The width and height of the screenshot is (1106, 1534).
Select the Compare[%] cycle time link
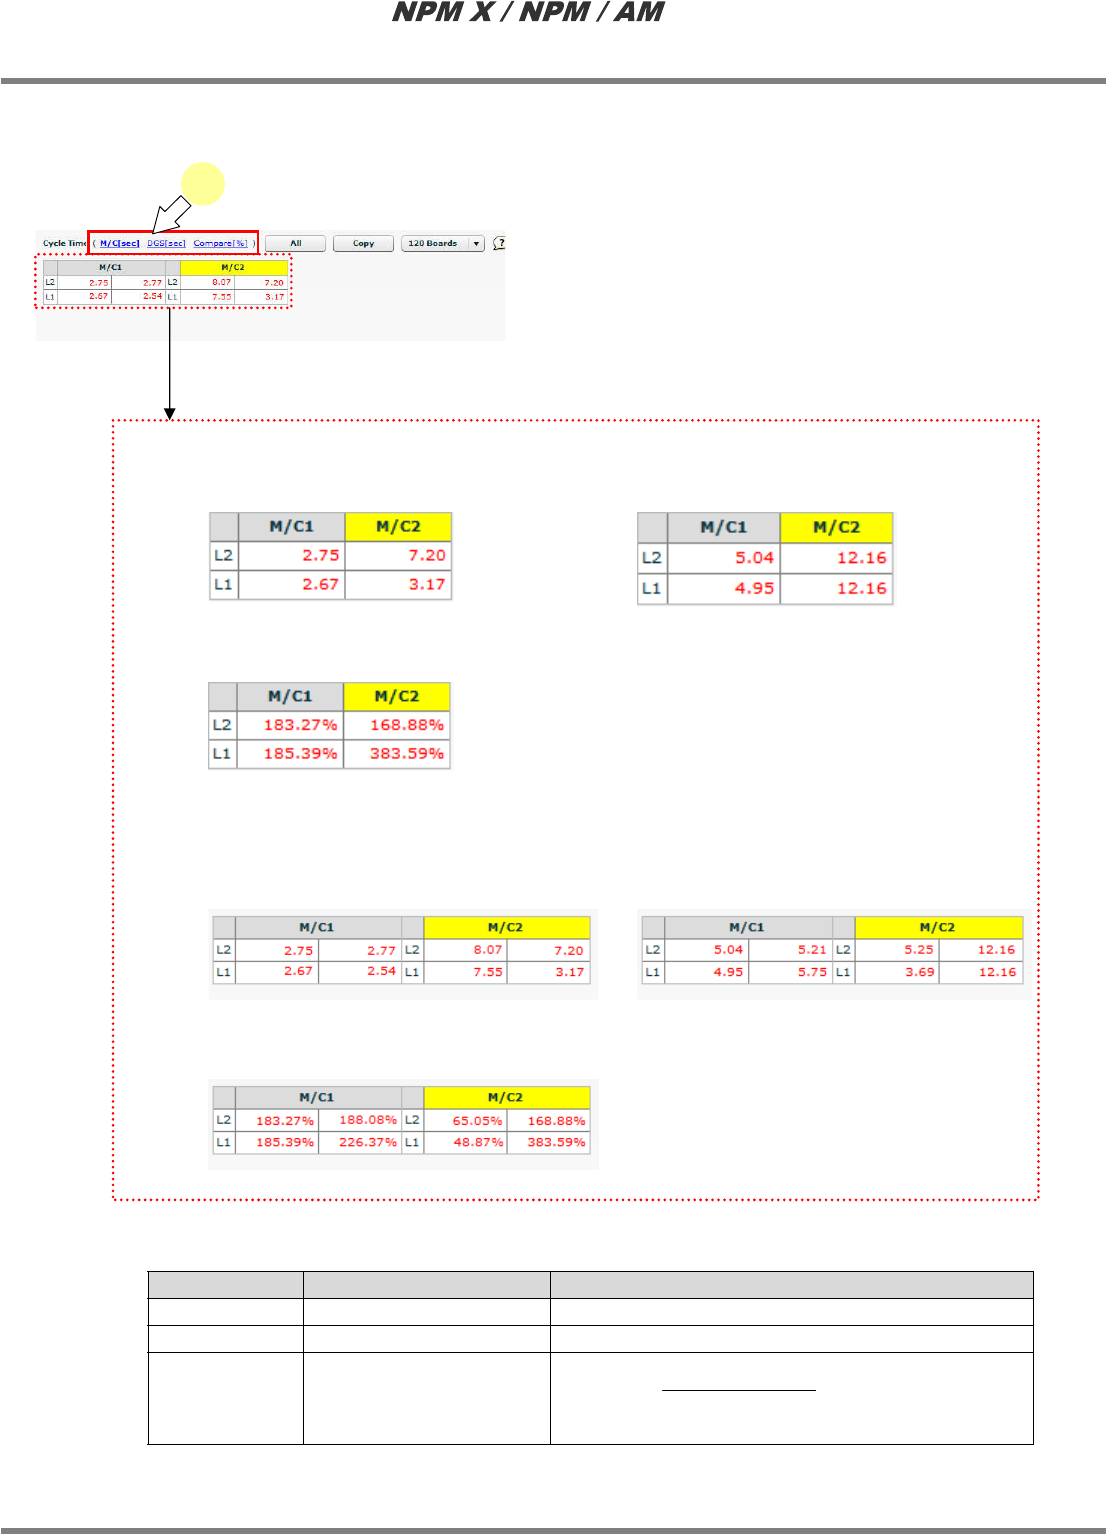(220, 243)
